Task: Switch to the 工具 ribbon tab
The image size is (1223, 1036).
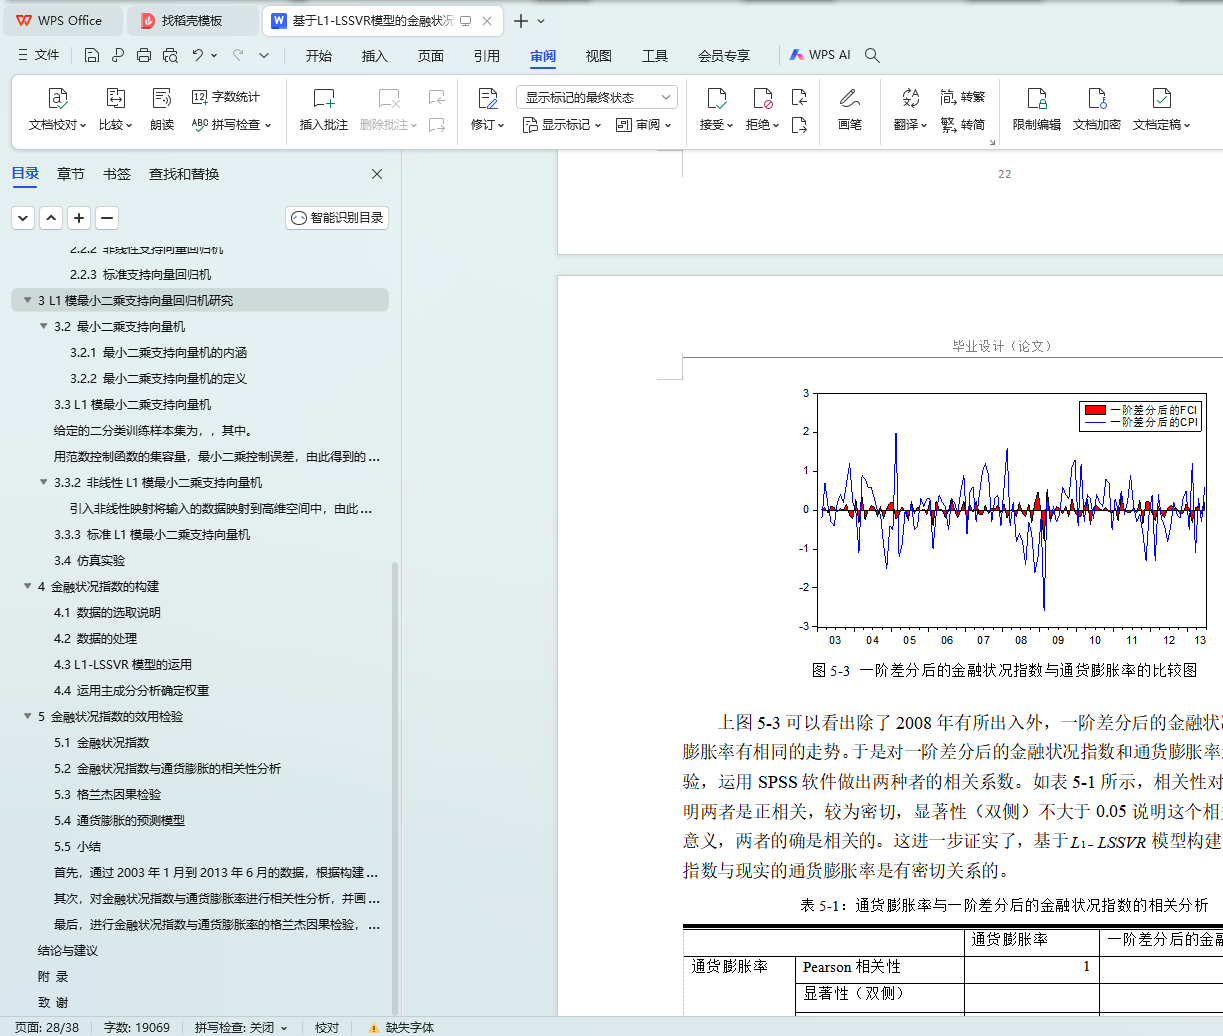Action: (x=655, y=56)
